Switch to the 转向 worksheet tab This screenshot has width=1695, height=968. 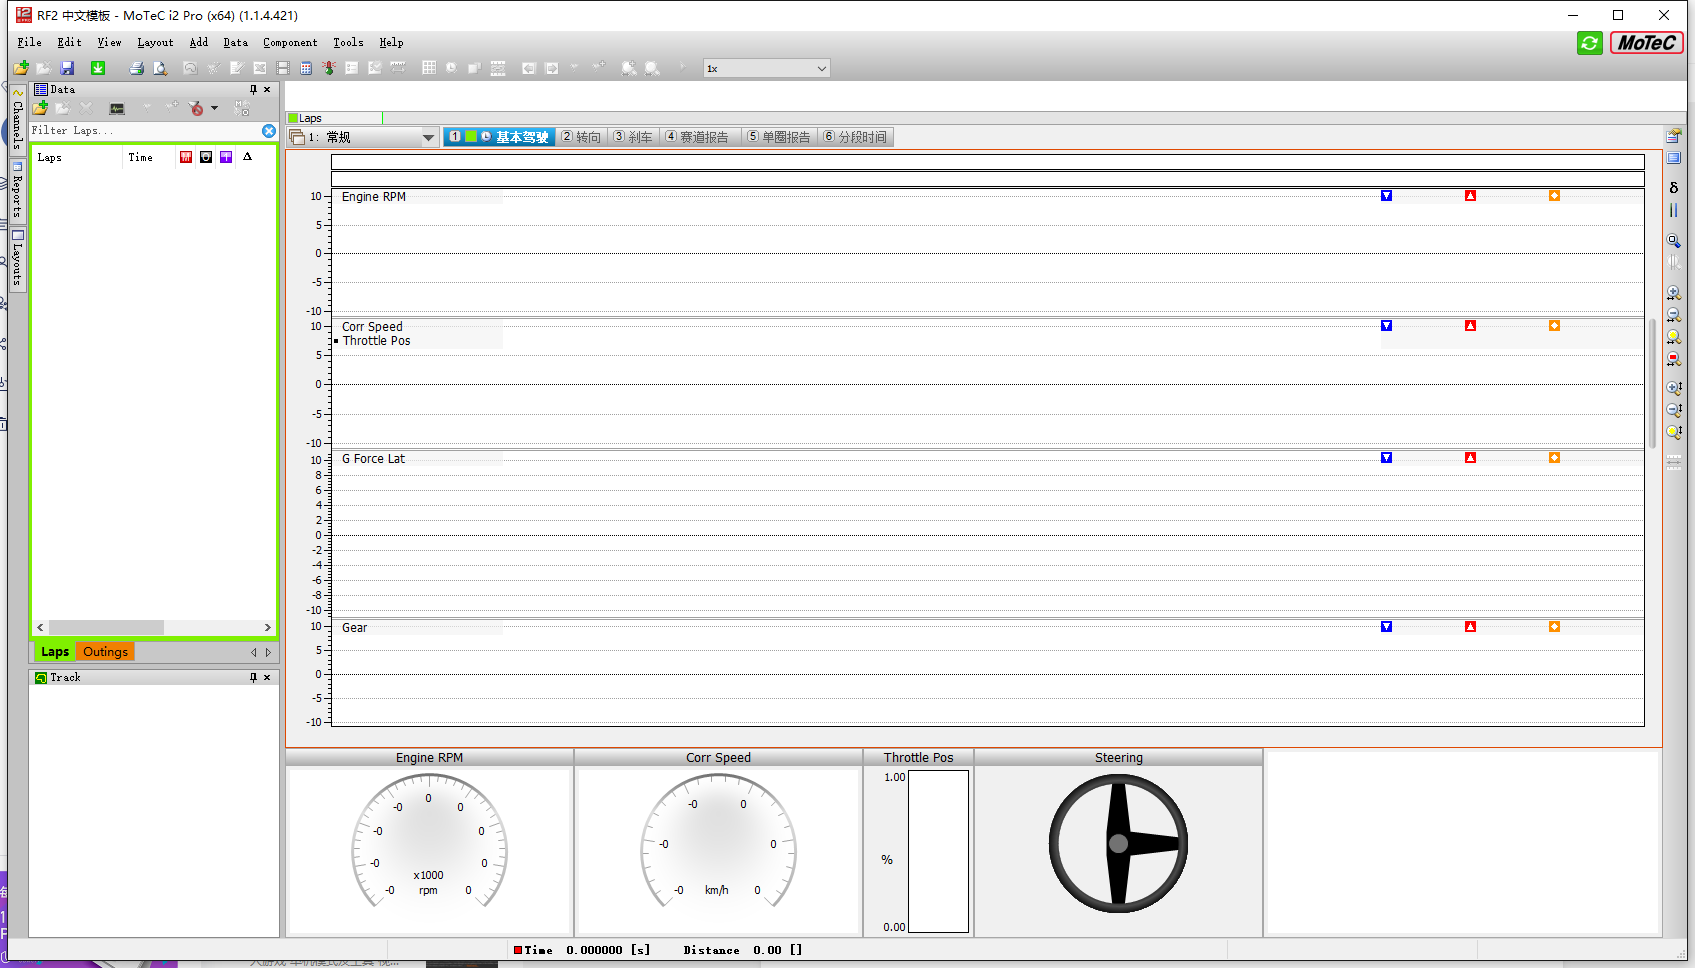coord(581,137)
